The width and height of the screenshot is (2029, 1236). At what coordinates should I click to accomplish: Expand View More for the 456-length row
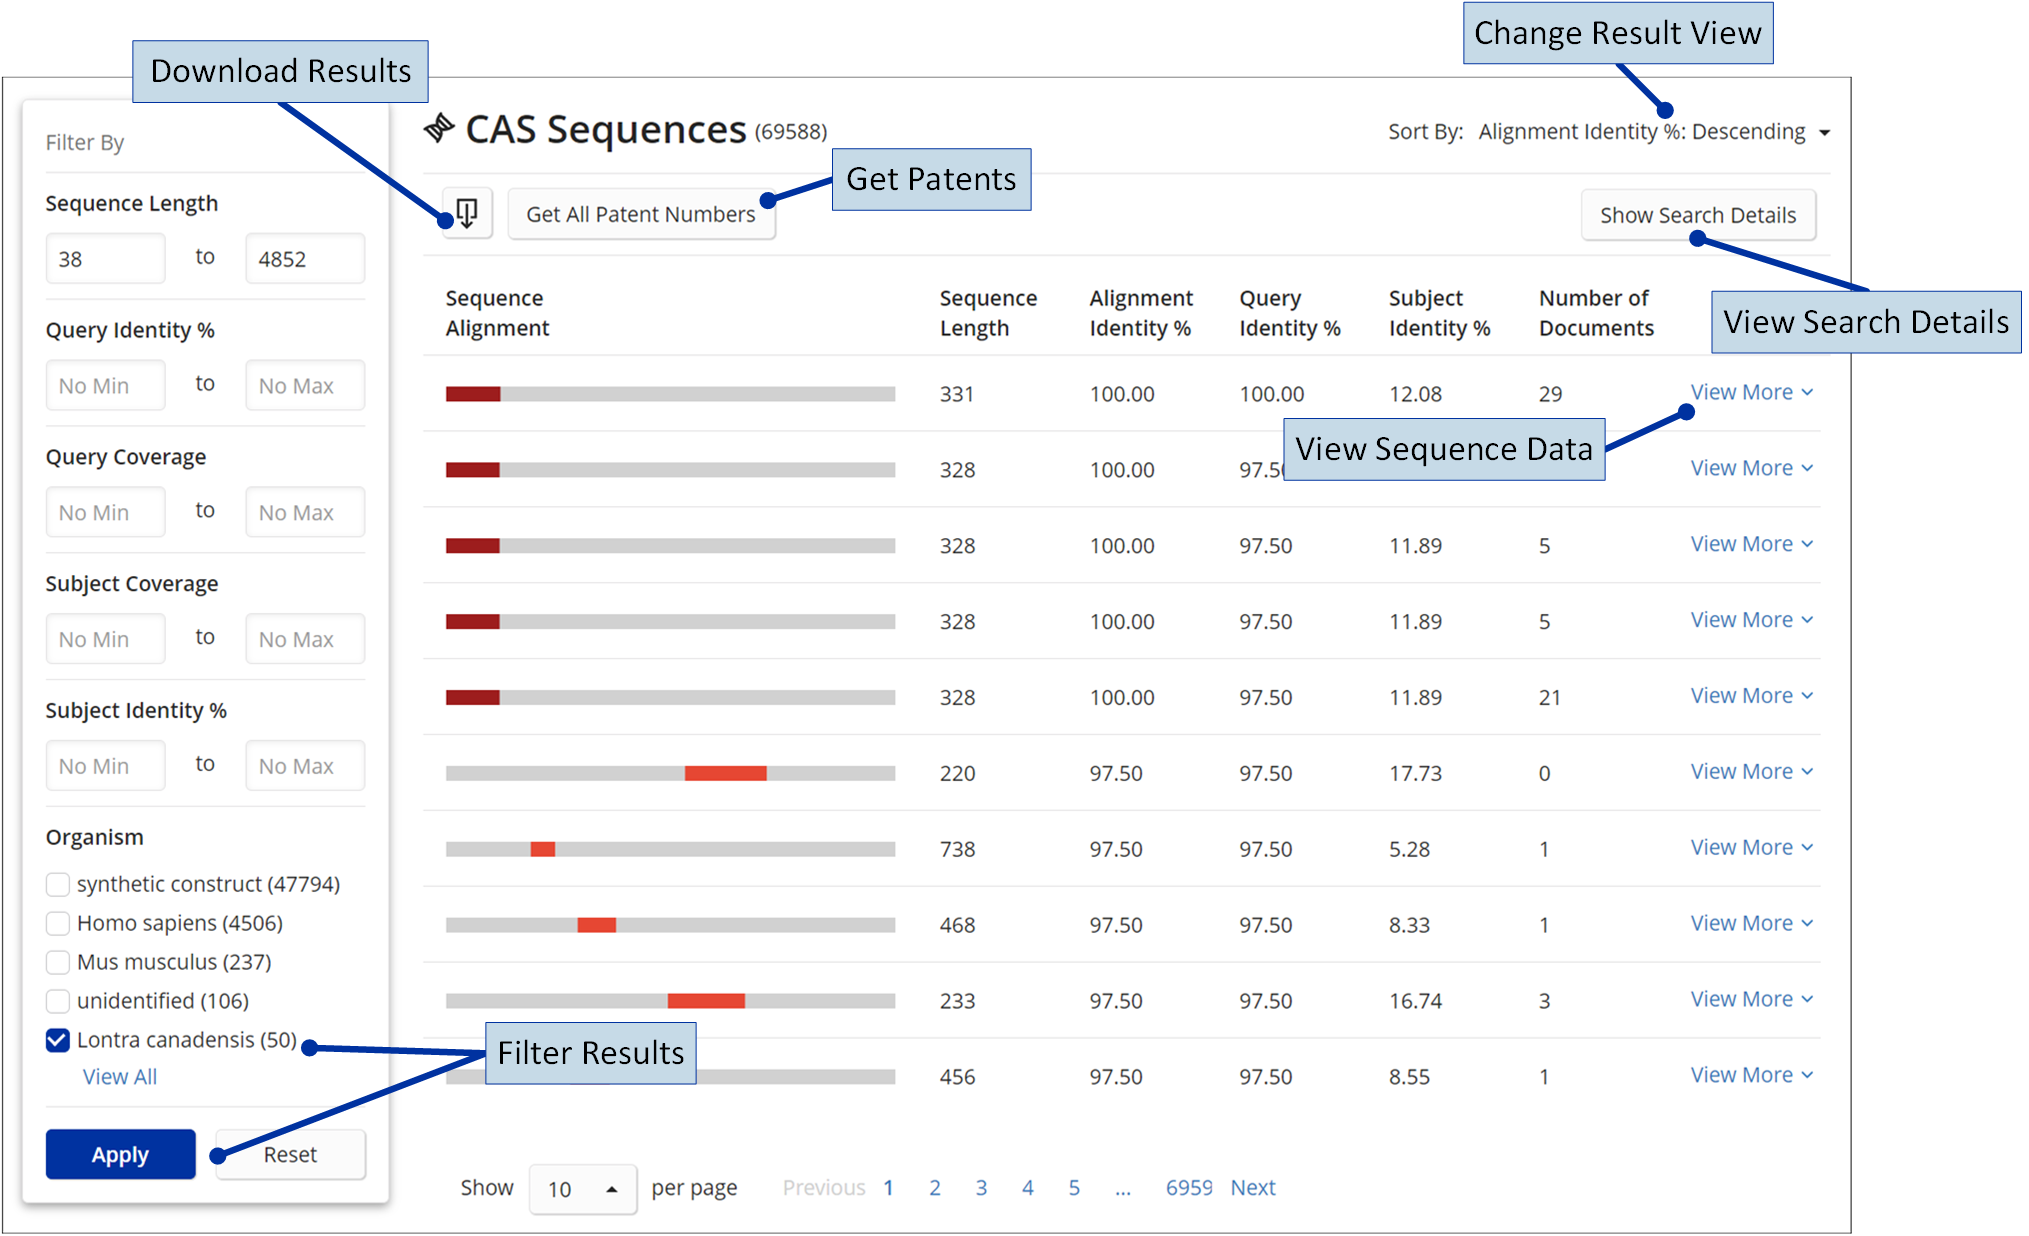1751,1075
